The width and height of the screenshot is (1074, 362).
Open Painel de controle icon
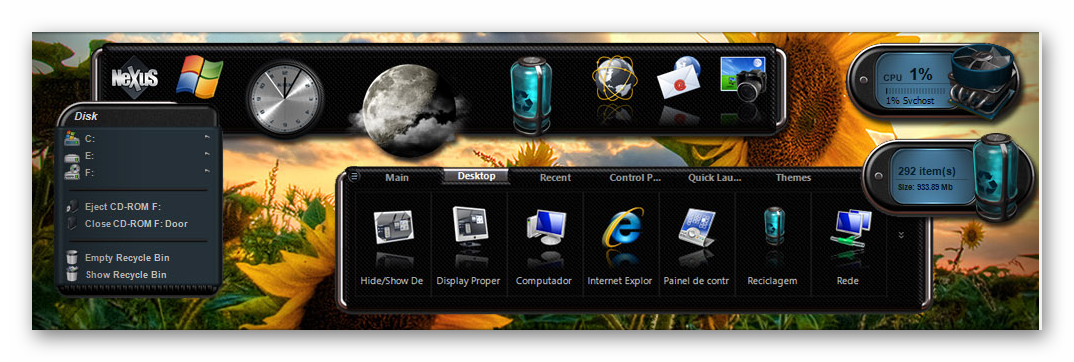point(697,227)
